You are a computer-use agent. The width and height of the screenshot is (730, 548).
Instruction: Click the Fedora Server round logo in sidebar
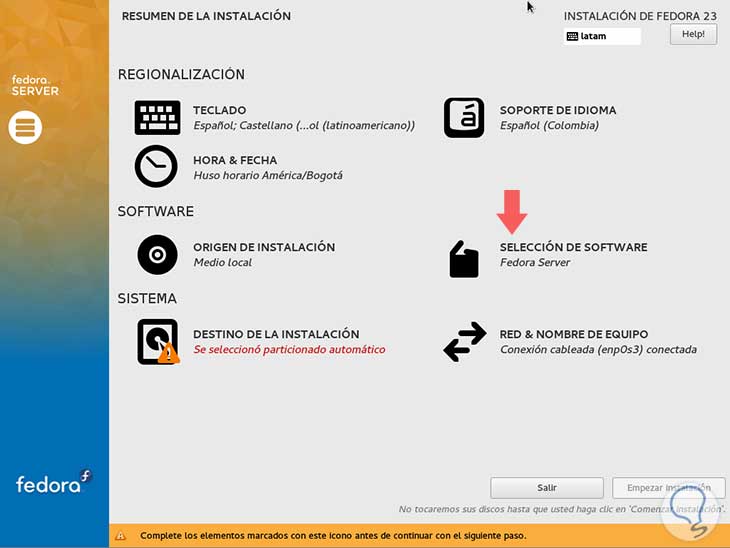25,127
